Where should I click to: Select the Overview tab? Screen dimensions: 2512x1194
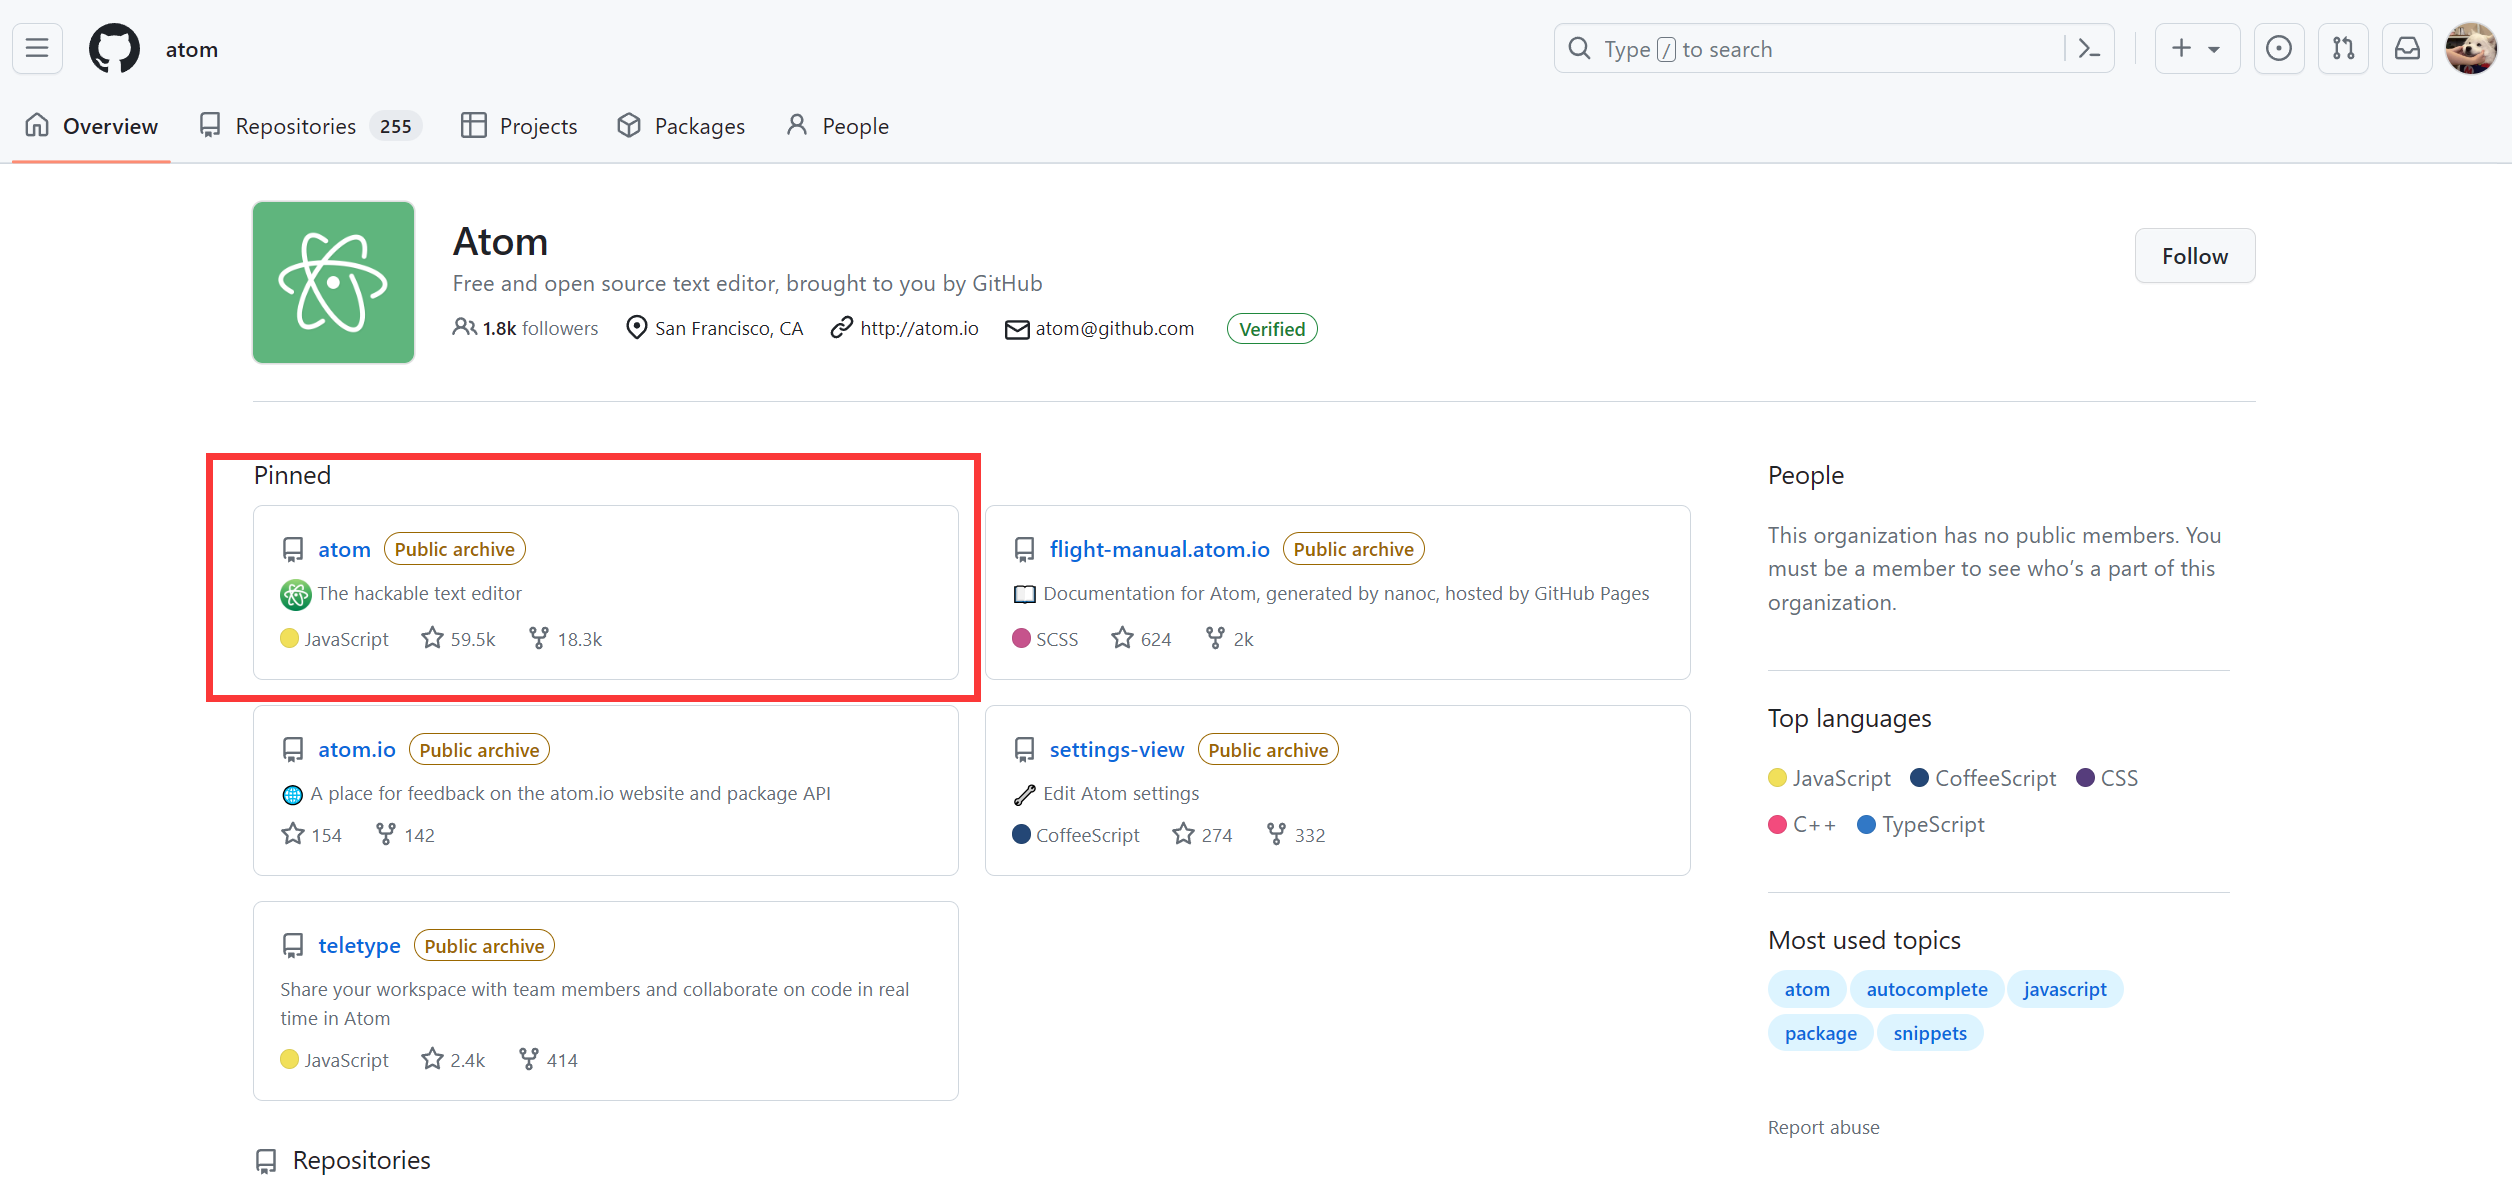tap(91, 126)
